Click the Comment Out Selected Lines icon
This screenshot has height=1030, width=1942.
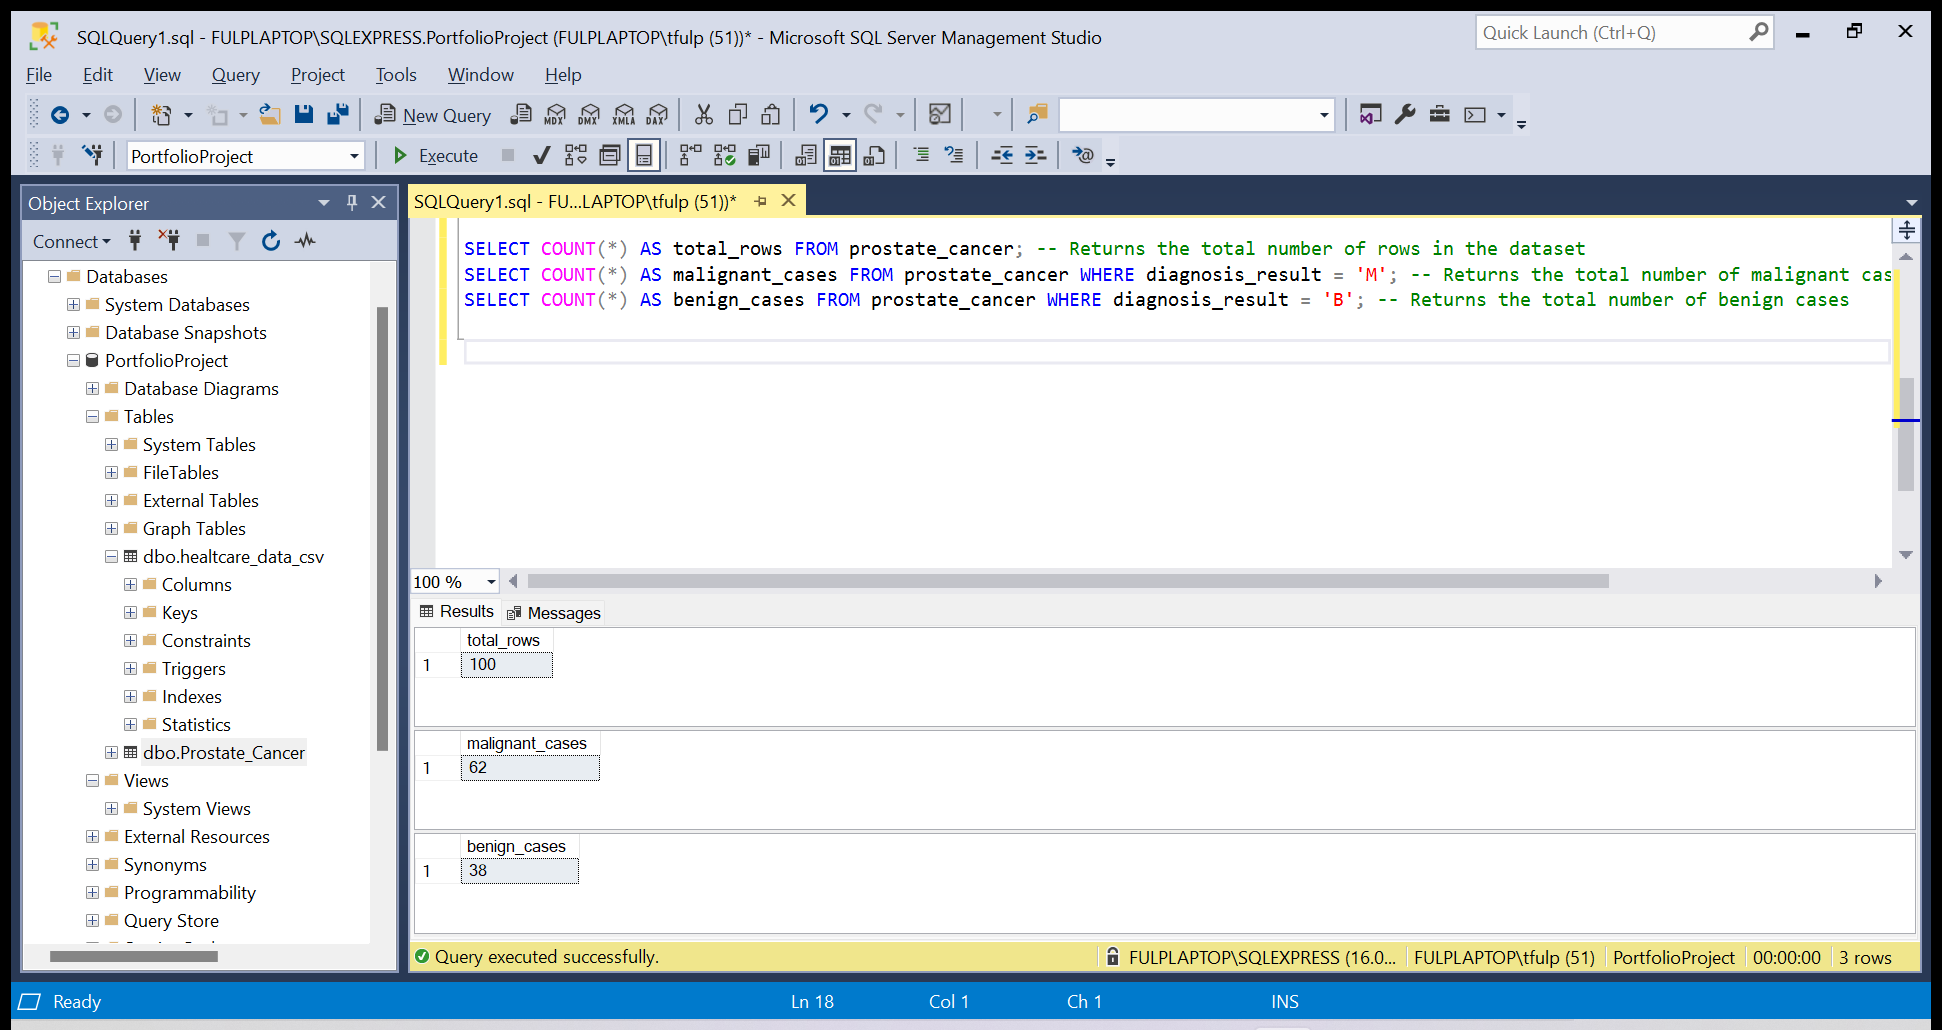coord(920,155)
